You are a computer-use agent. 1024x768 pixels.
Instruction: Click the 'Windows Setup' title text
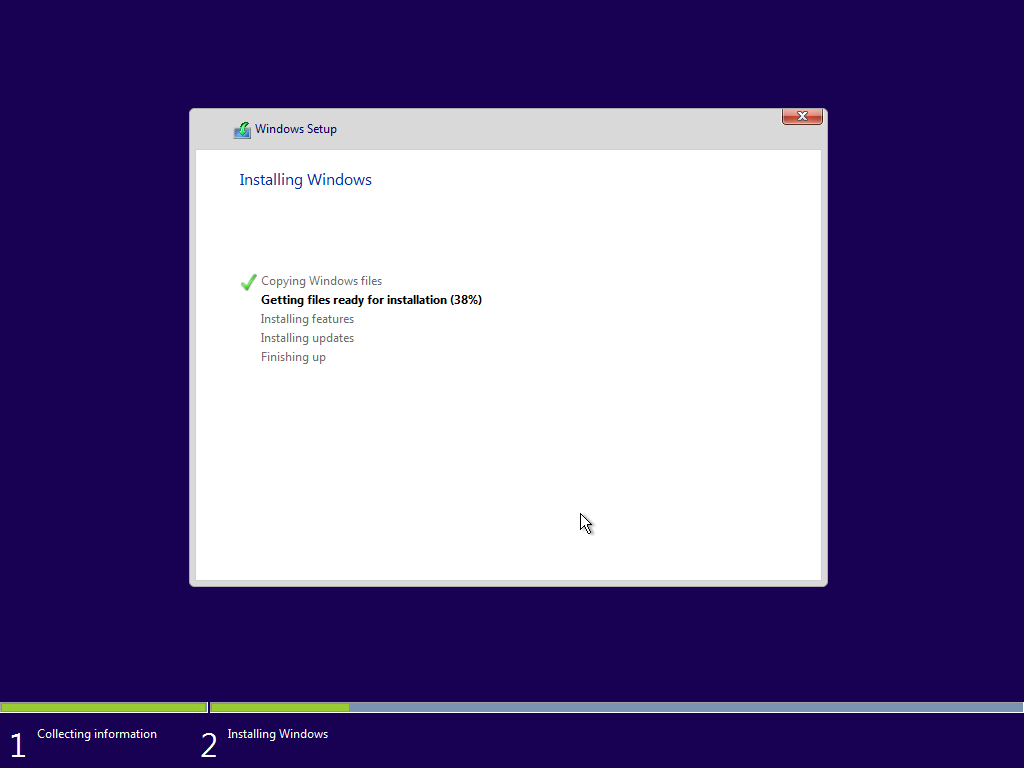coord(296,129)
